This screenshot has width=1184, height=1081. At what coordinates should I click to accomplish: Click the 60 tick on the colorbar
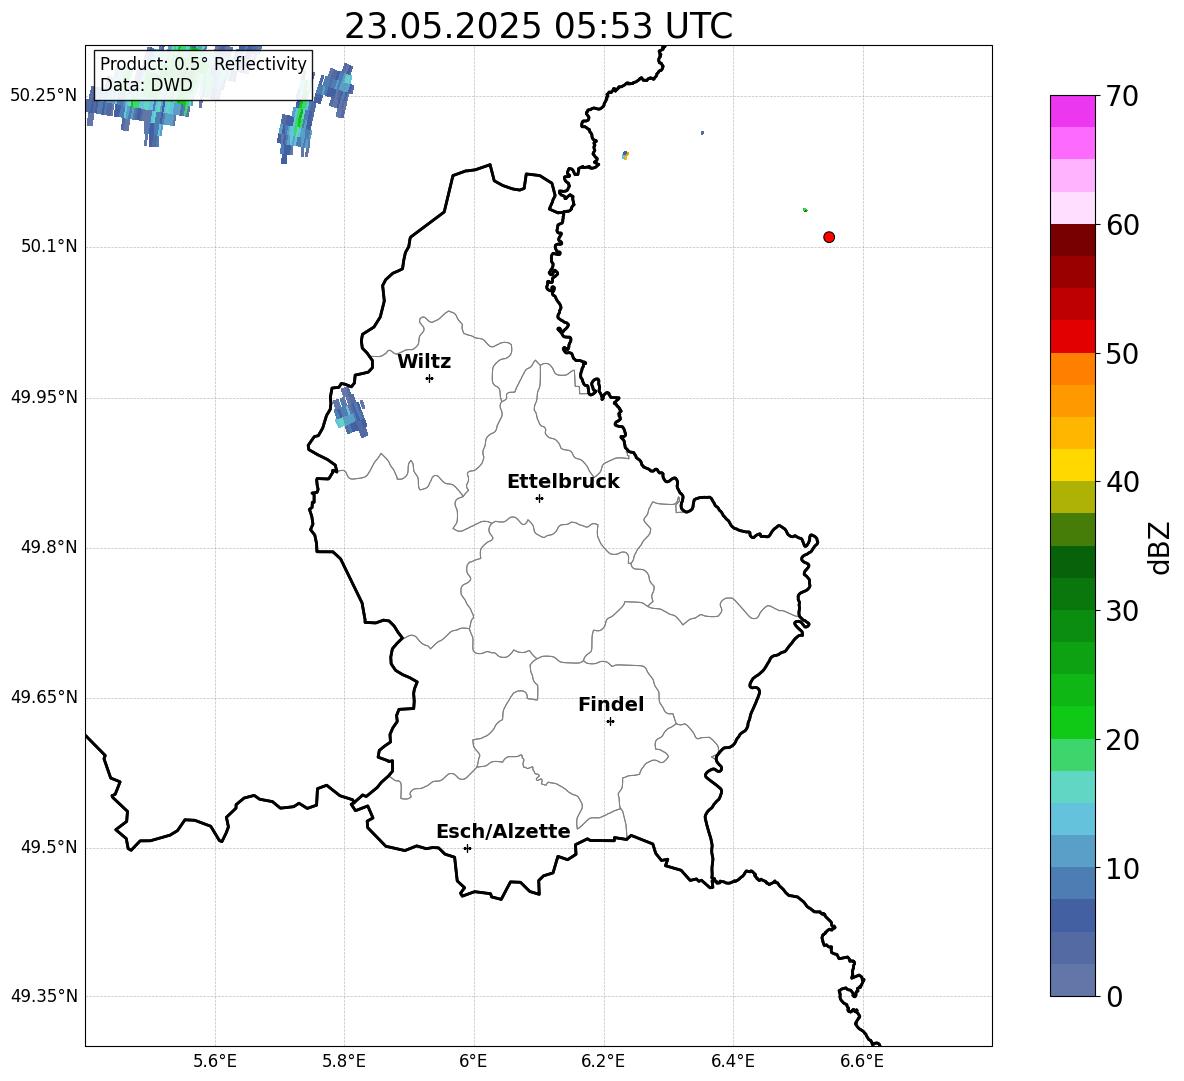(1121, 225)
